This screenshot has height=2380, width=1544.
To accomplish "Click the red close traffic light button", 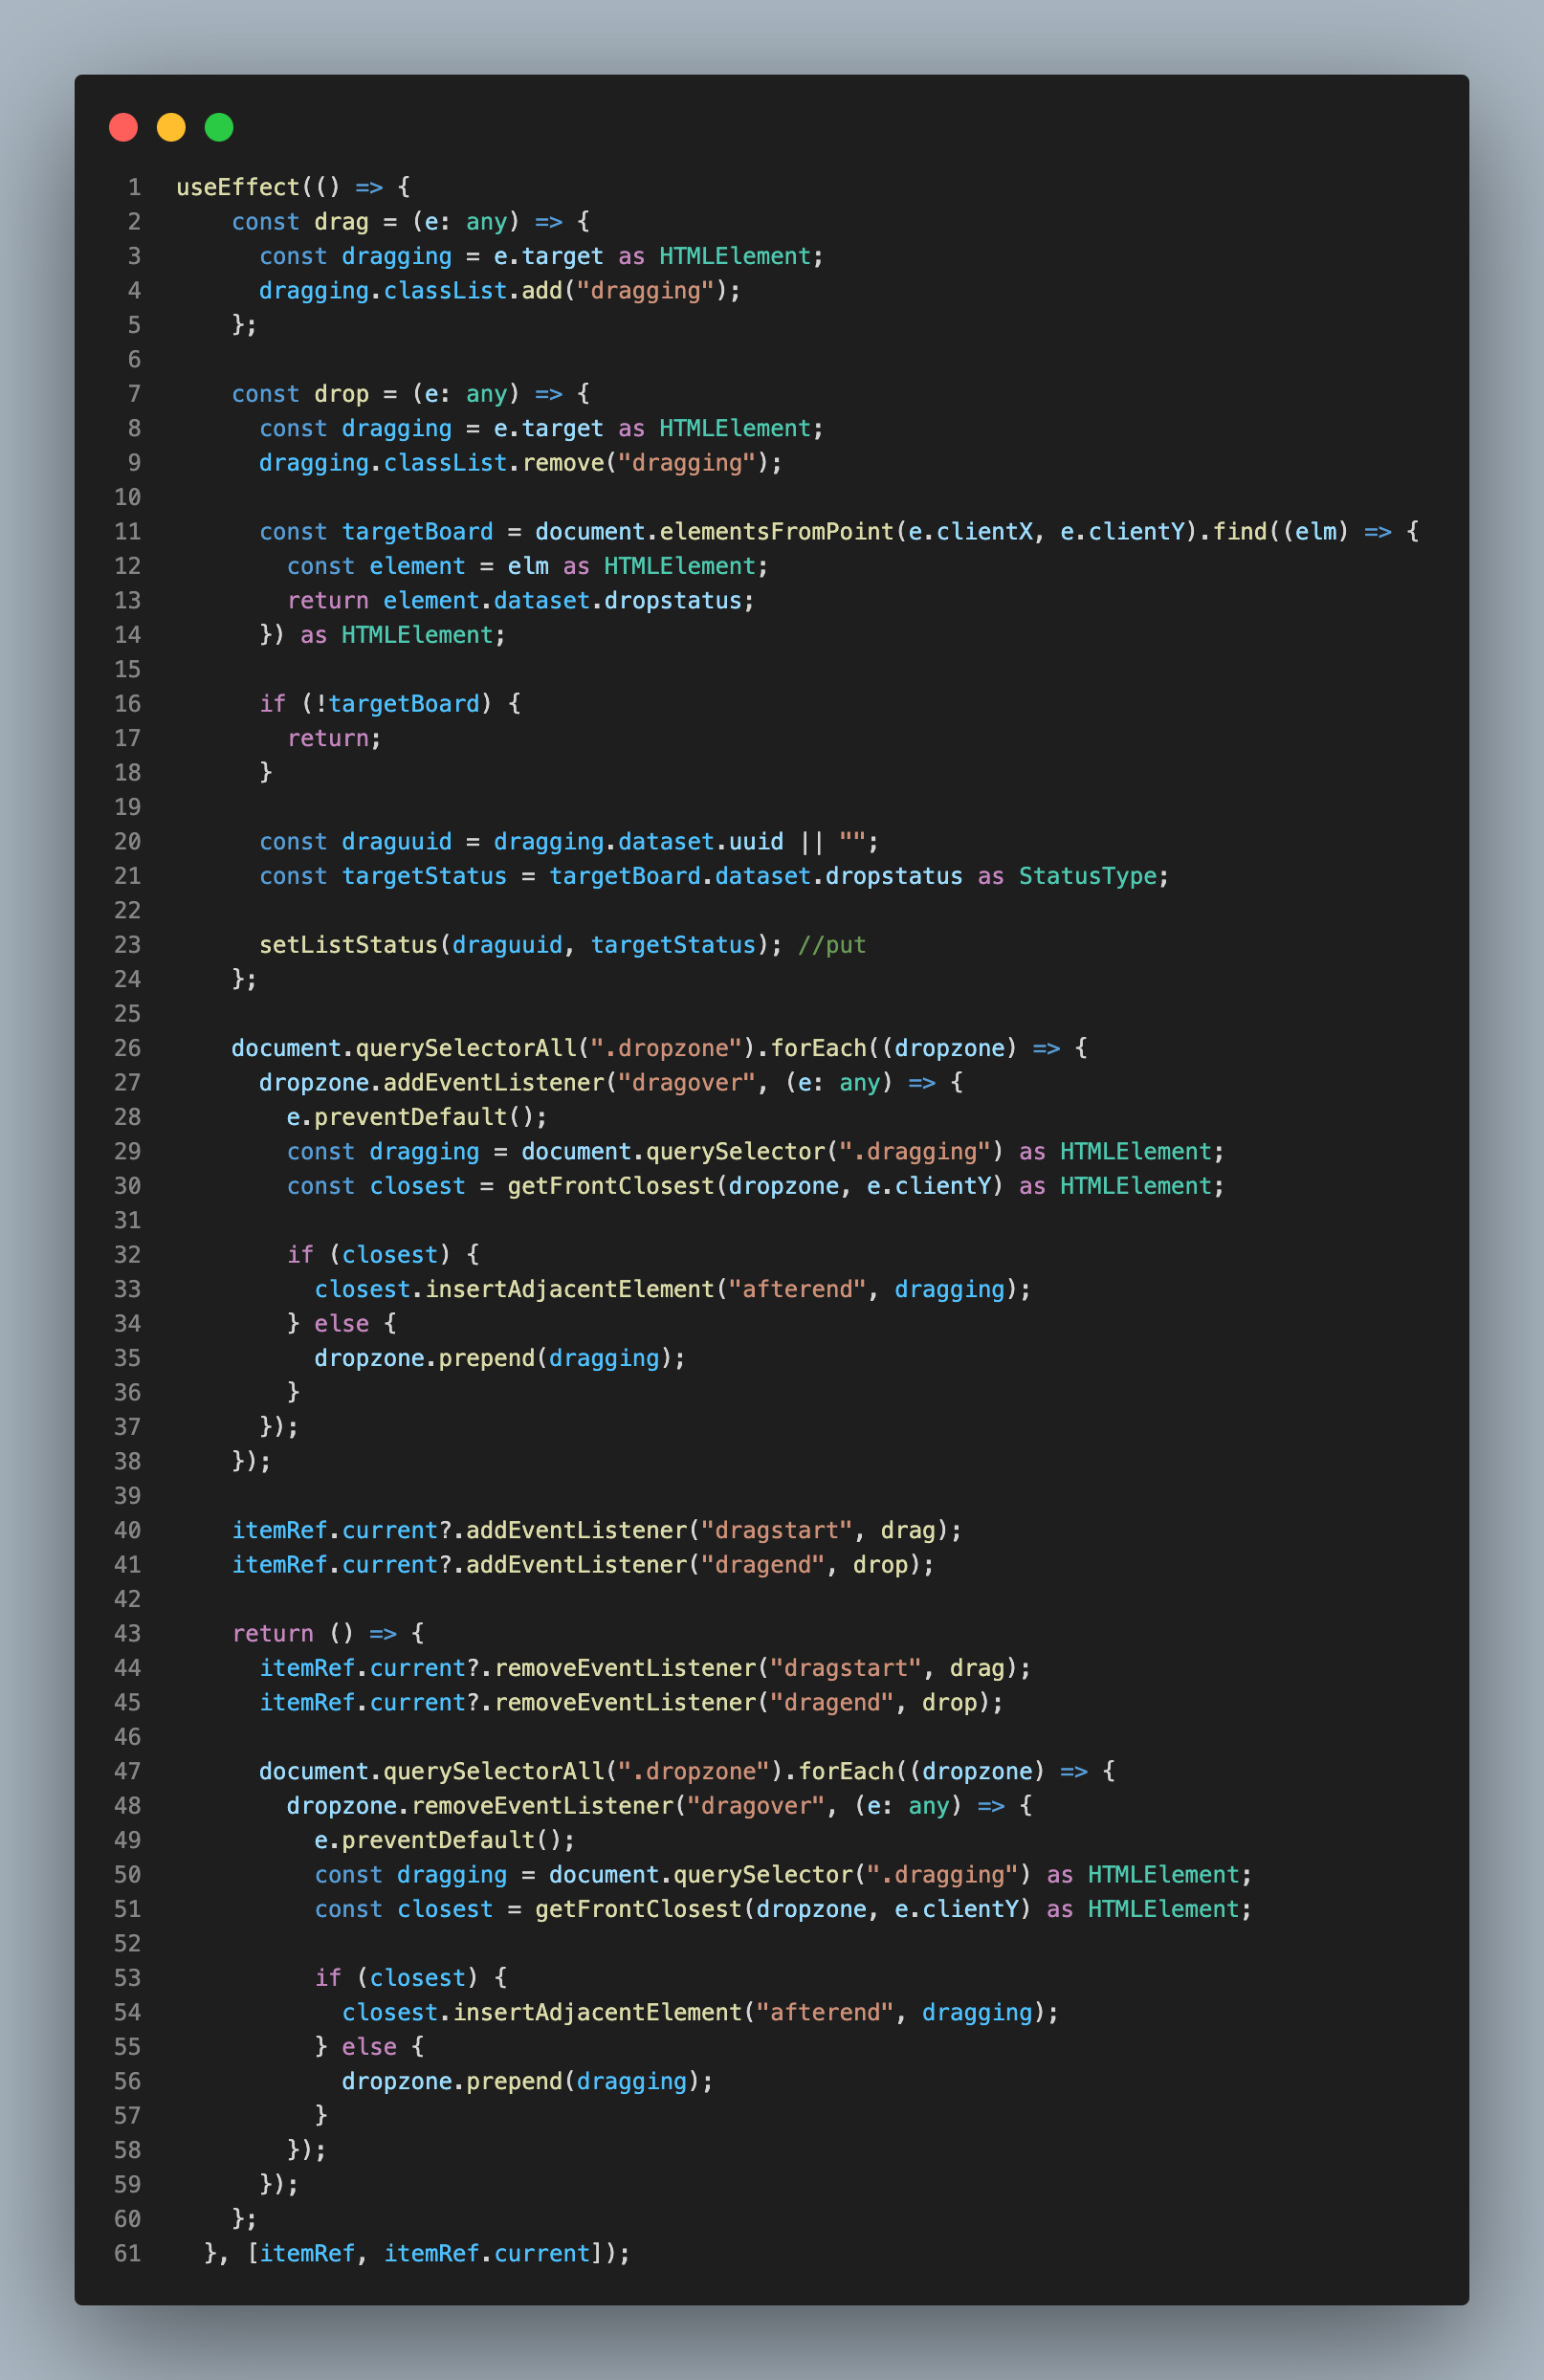I will point(123,128).
